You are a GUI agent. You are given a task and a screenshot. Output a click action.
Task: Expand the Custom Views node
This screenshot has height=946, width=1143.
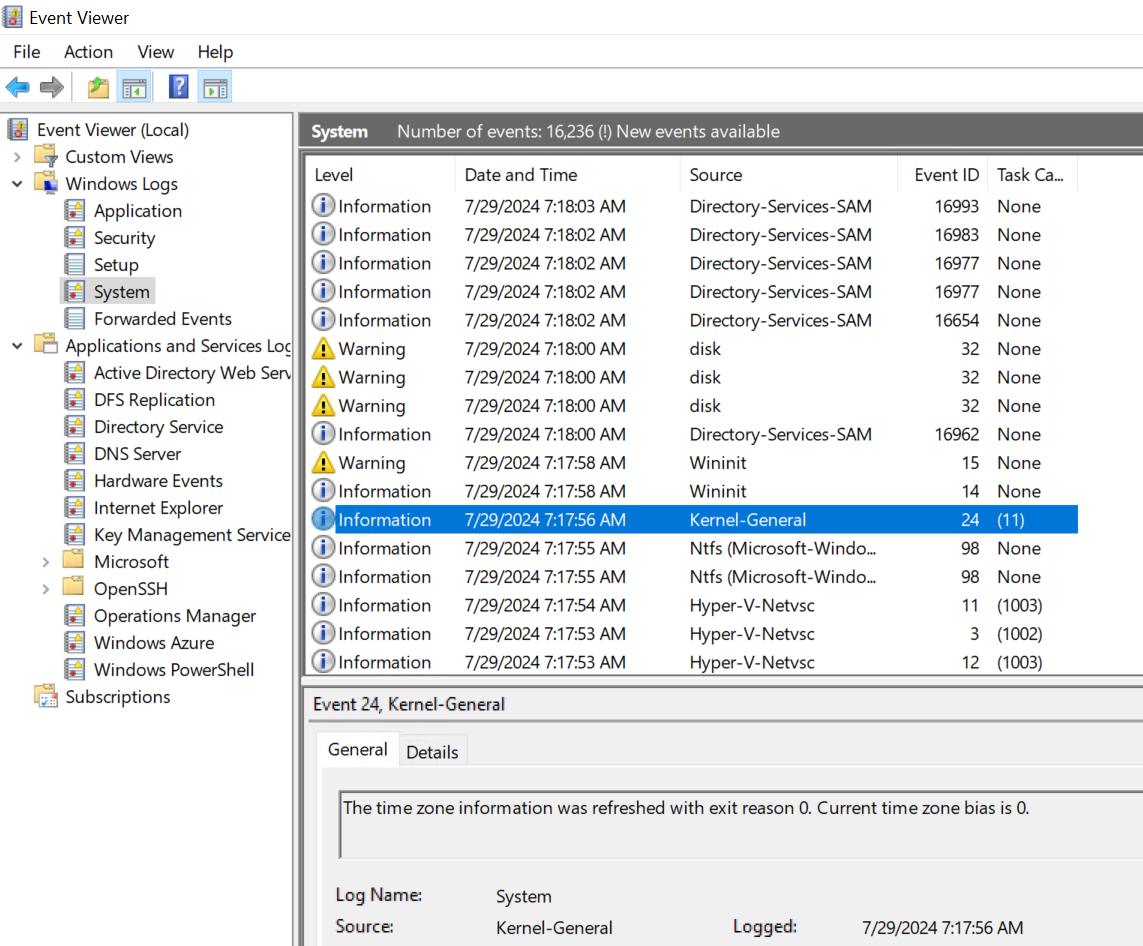(x=17, y=157)
